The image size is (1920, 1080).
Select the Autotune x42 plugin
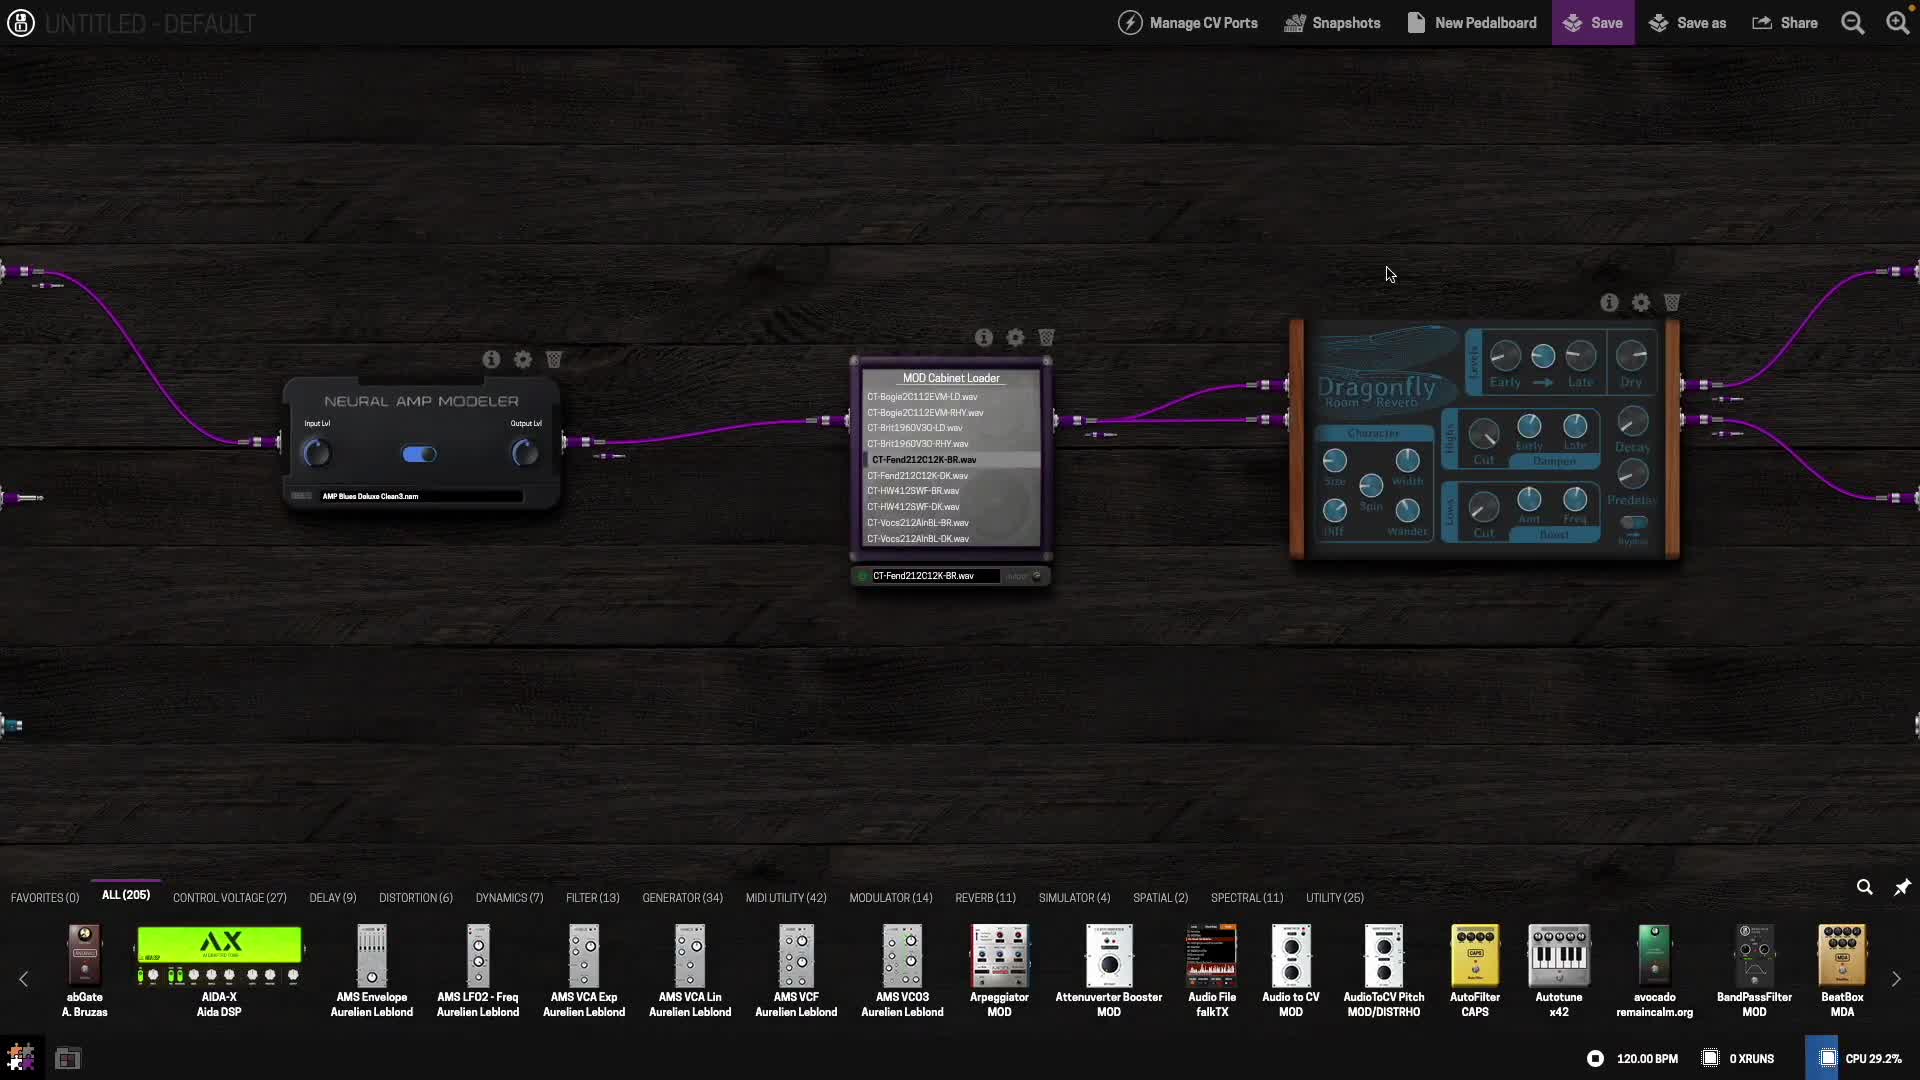(x=1559, y=956)
